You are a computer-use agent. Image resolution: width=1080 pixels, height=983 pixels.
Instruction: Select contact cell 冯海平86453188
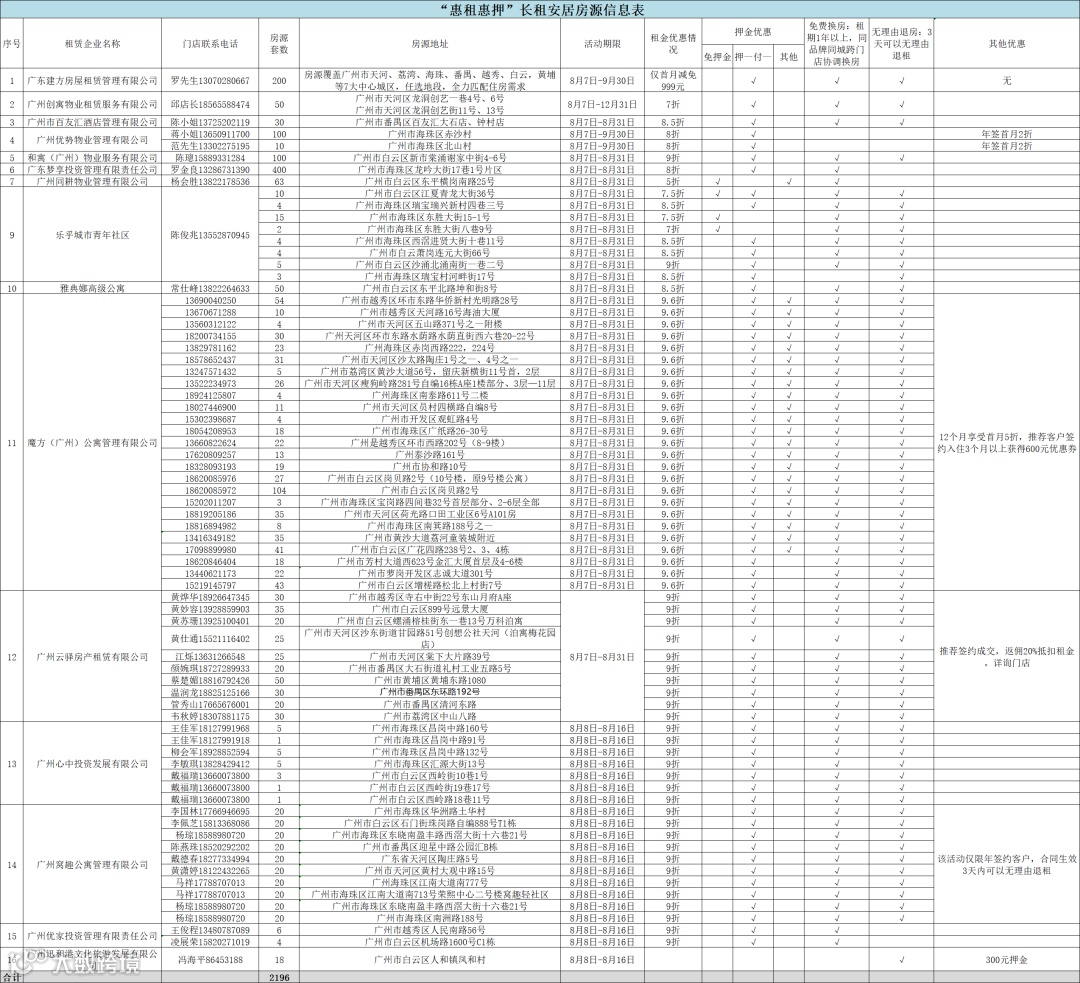pos(210,960)
